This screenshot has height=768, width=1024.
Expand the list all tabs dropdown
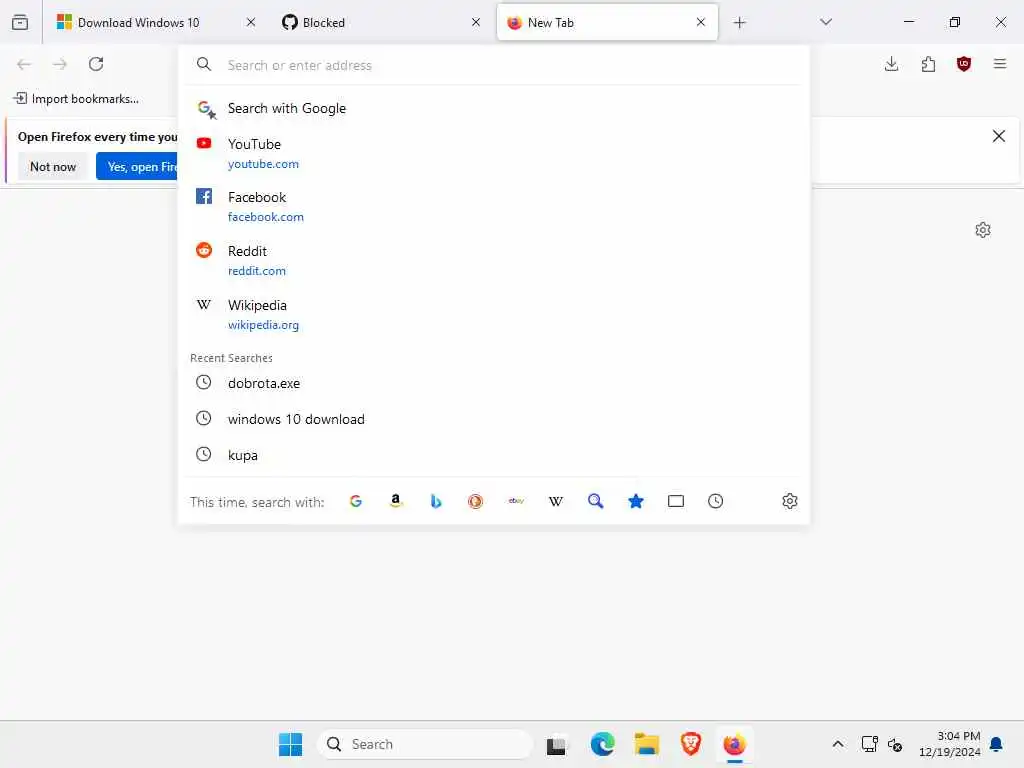pos(826,22)
